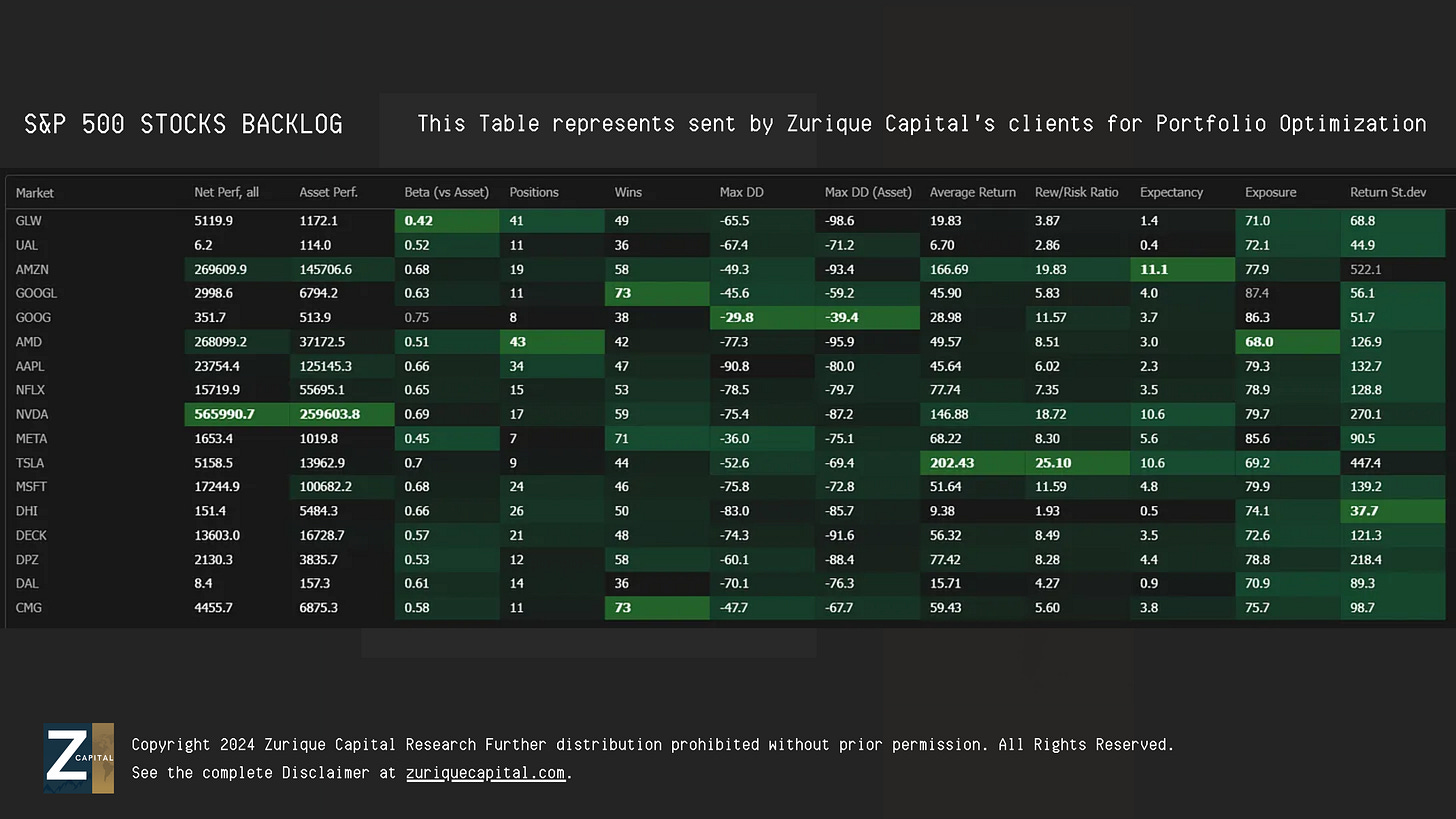The image size is (1456, 819).
Task: Sort by Net Perf, all column header
Action: coord(227,192)
